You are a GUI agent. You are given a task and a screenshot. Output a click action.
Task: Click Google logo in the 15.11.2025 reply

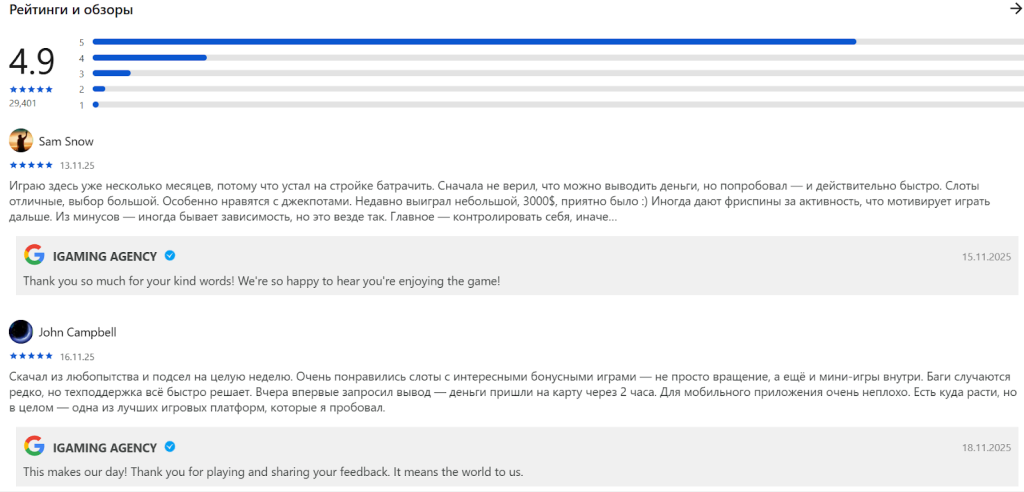click(x=35, y=255)
